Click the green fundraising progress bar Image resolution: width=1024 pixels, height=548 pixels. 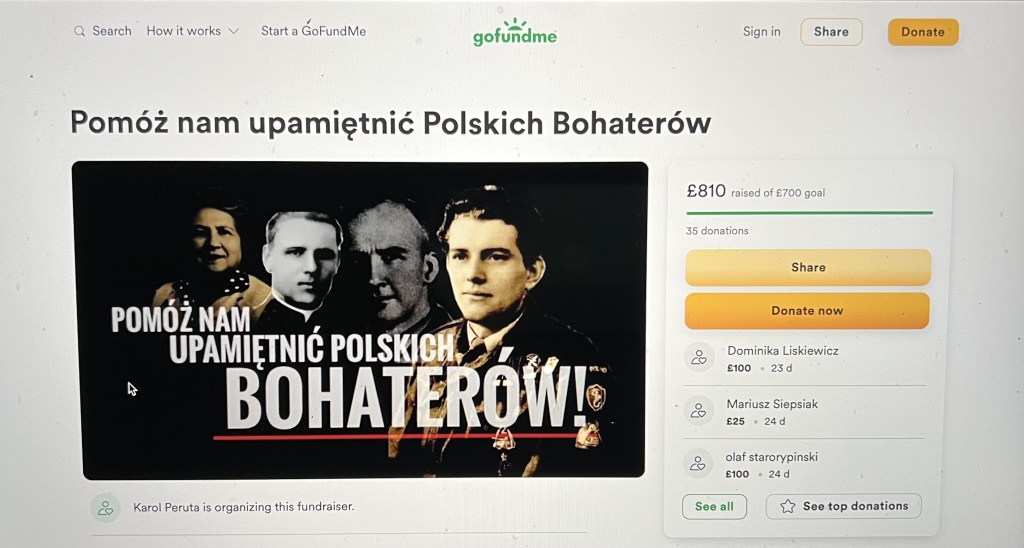(x=808, y=213)
